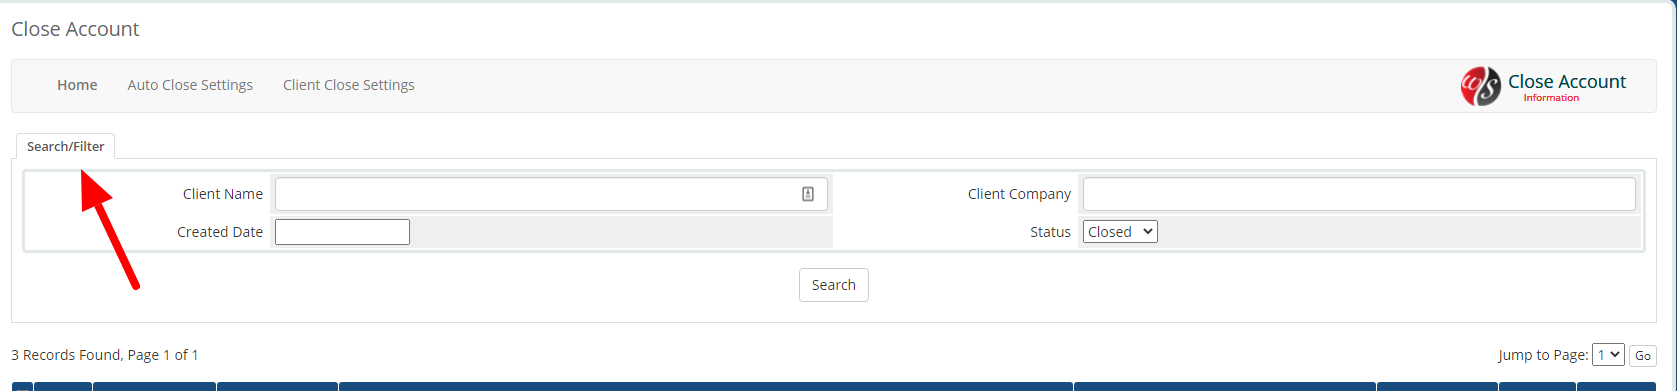The image size is (1677, 391).
Task: Open the Status dropdown showing Closed
Action: click(x=1120, y=232)
